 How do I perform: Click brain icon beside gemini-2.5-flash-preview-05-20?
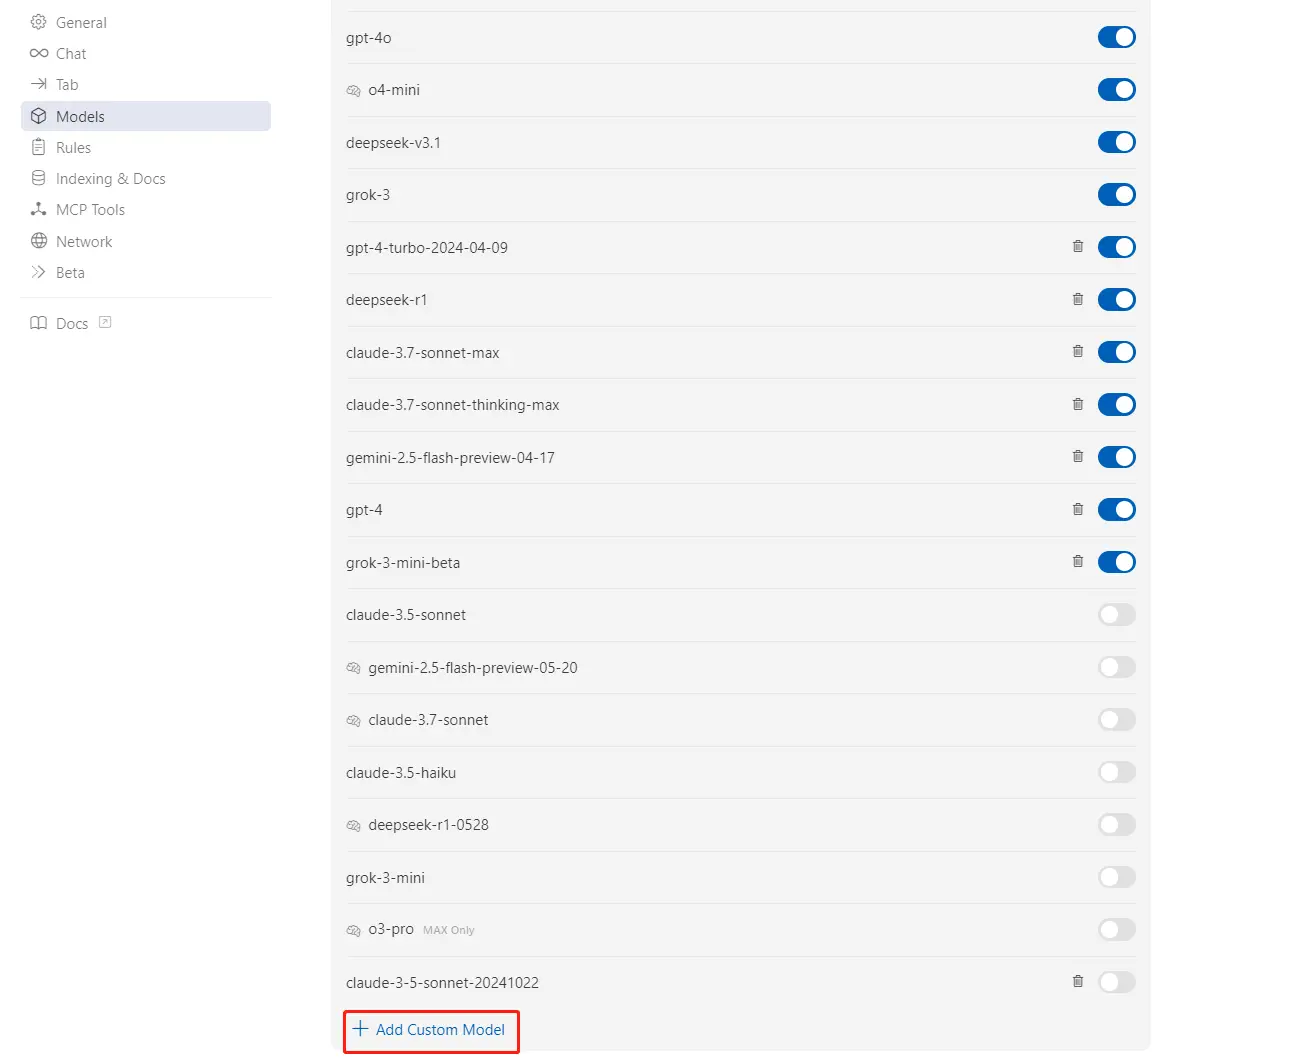[353, 668]
